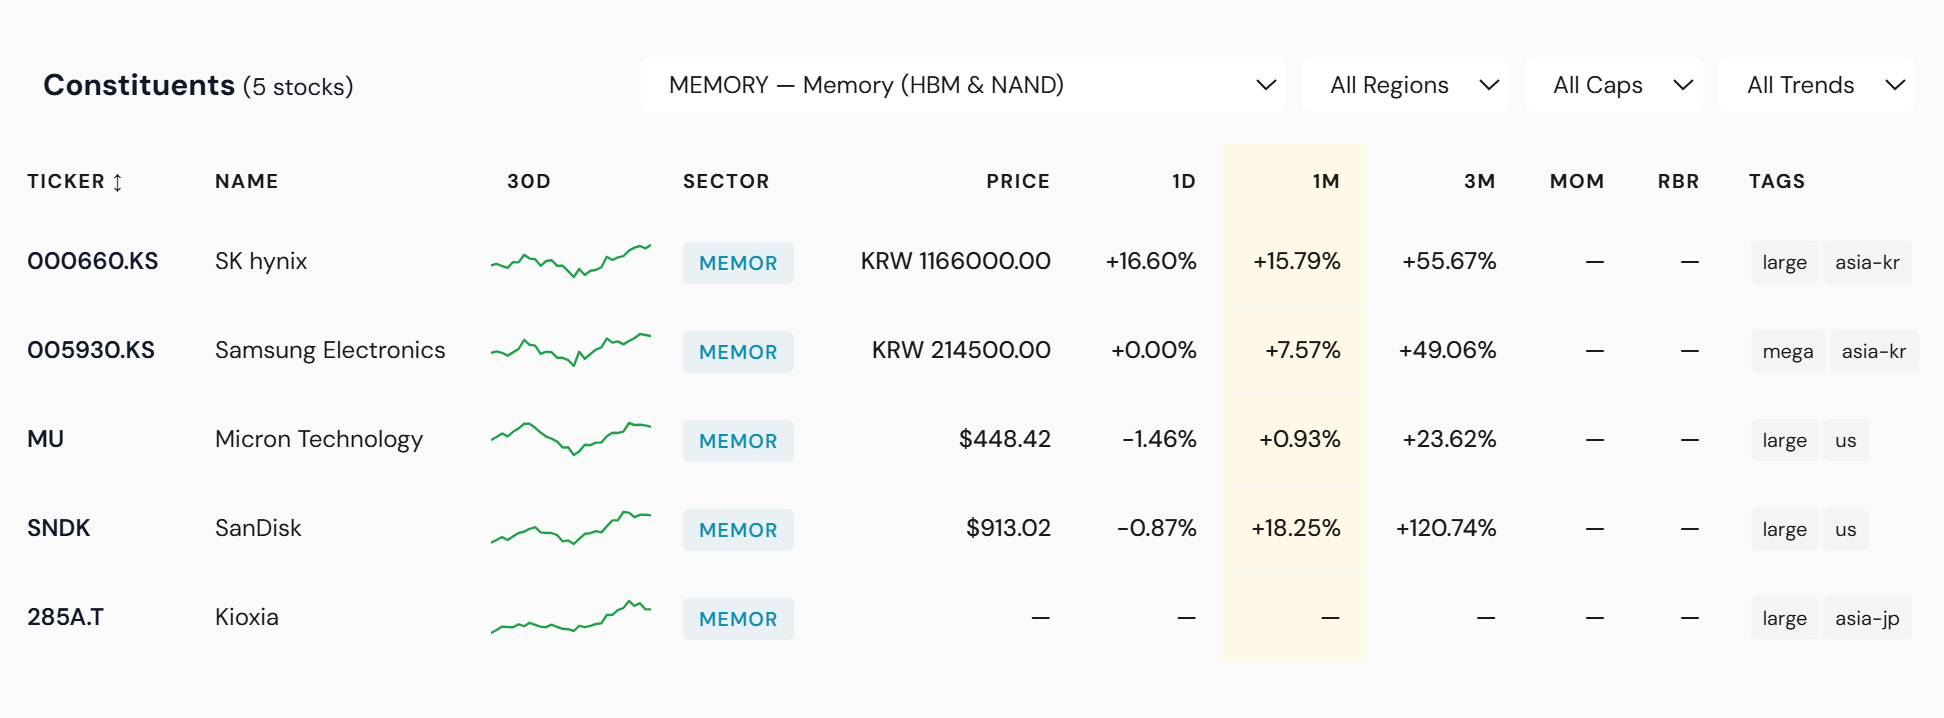Open the MU ticker
Screen dimensions: 1944x718
click(46, 439)
